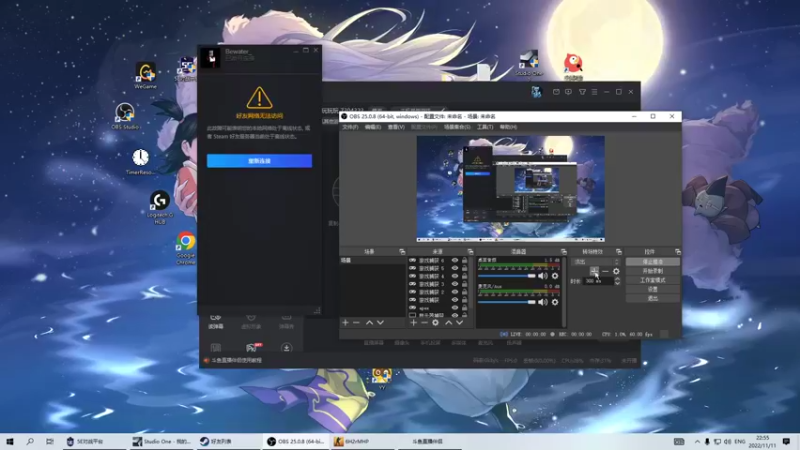This screenshot has height=450, width=800.
Task: Pop out OBS Sources dock panel
Action: (x=470, y=252)
